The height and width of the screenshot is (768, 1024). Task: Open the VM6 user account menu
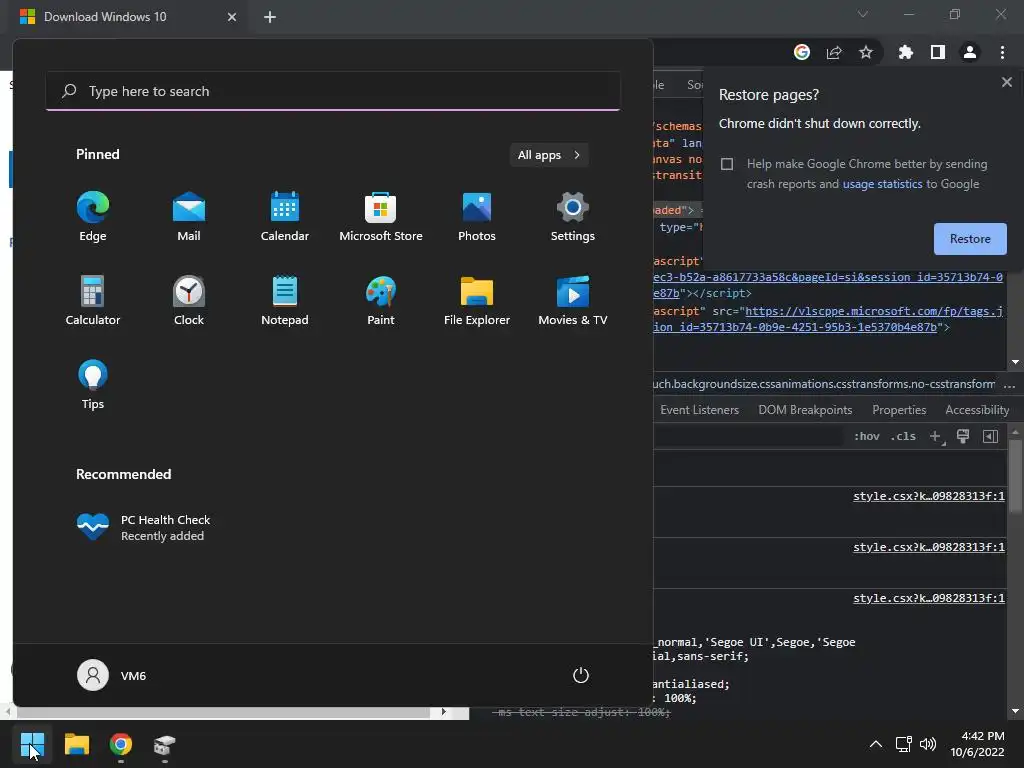(112, 675)
